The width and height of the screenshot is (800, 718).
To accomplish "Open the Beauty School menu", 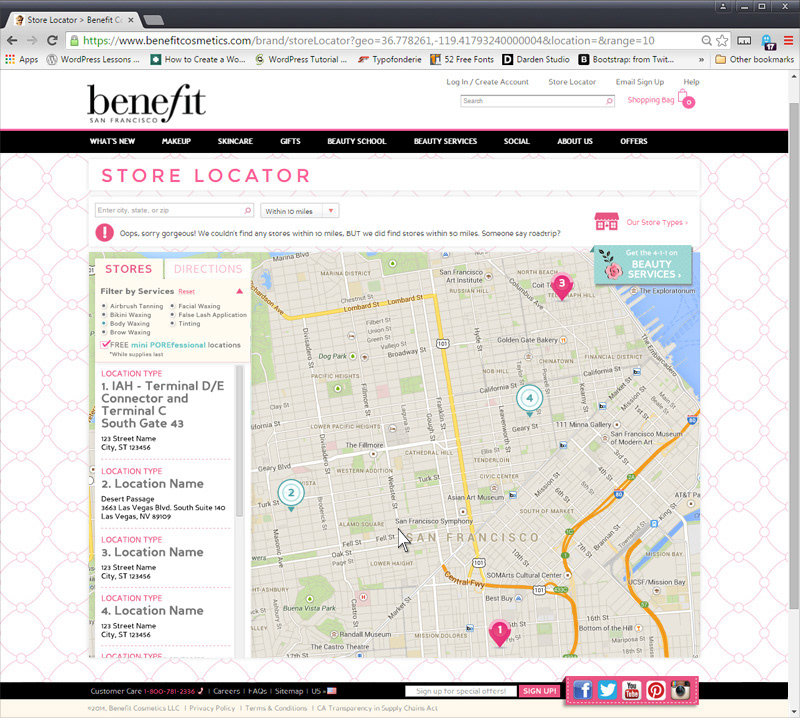I will pyautogui.click(x=357, y=141).
